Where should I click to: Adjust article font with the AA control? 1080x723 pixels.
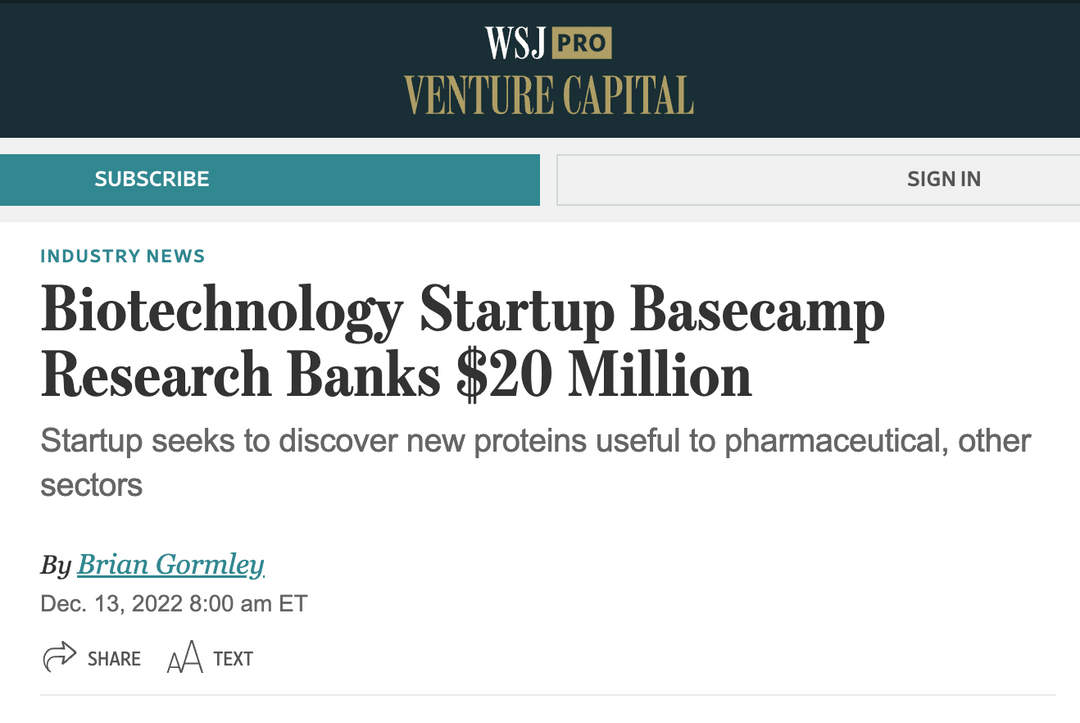[186, 657]
